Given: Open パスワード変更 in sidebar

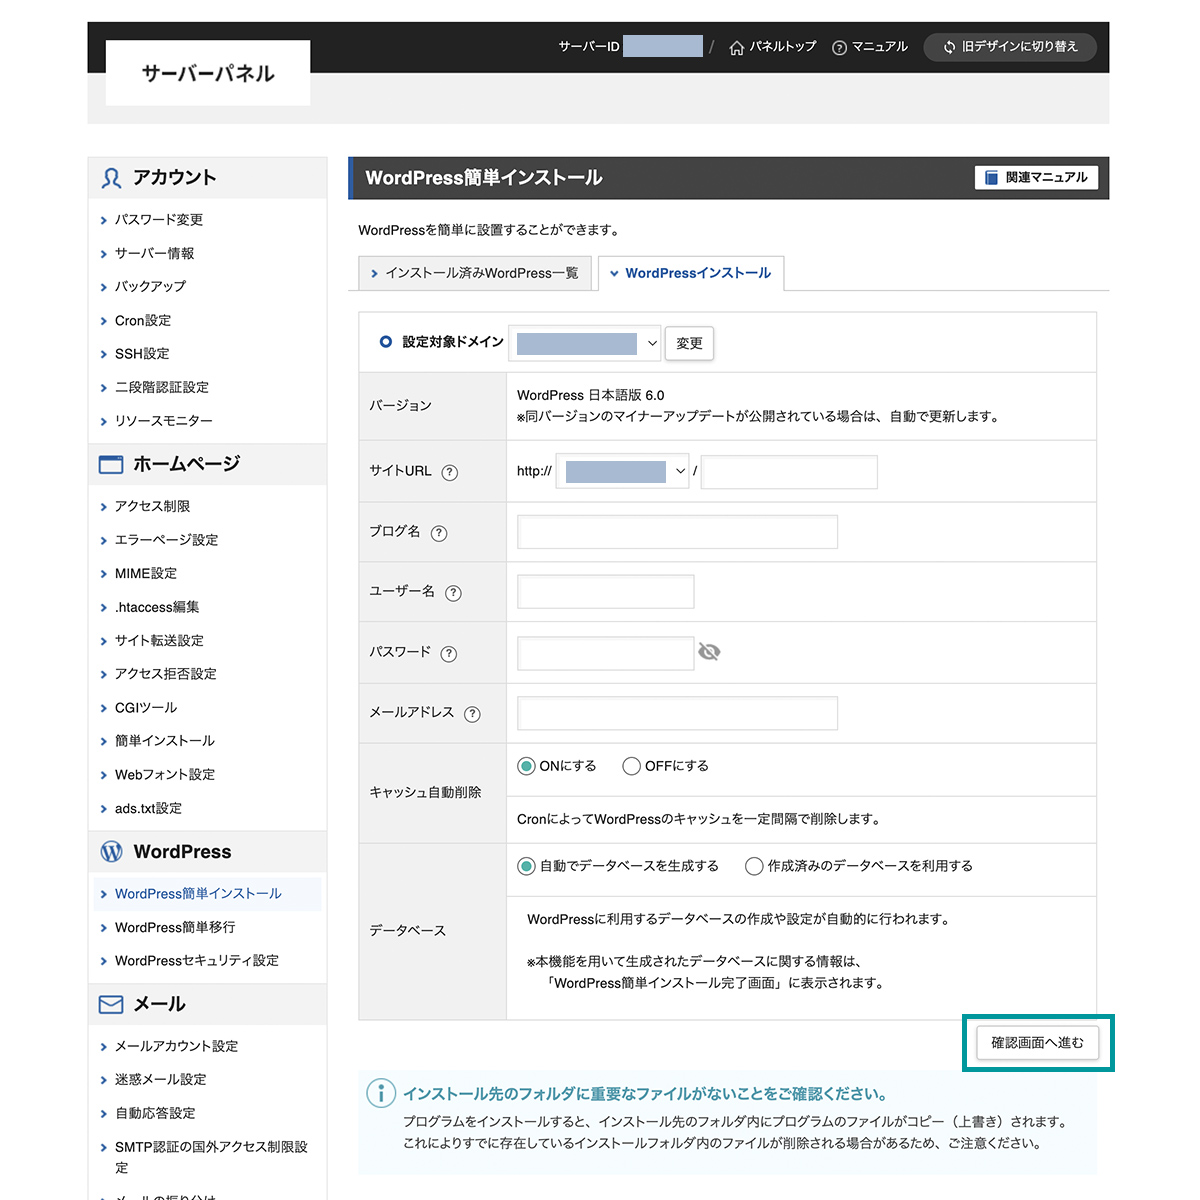Looking at the screenshot, I should [x=159, y=220].
